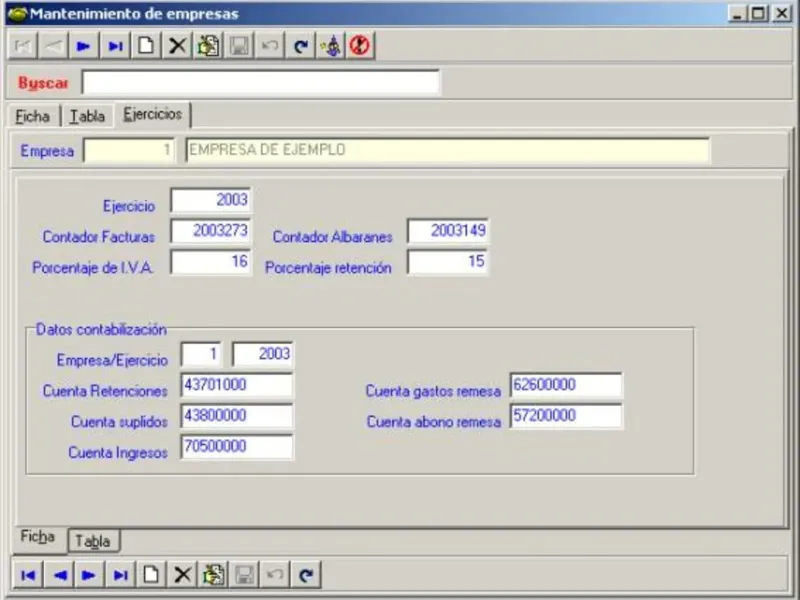Click the Contador Facturas field
The width and height of the screenshot is (800, 600).
211,231
